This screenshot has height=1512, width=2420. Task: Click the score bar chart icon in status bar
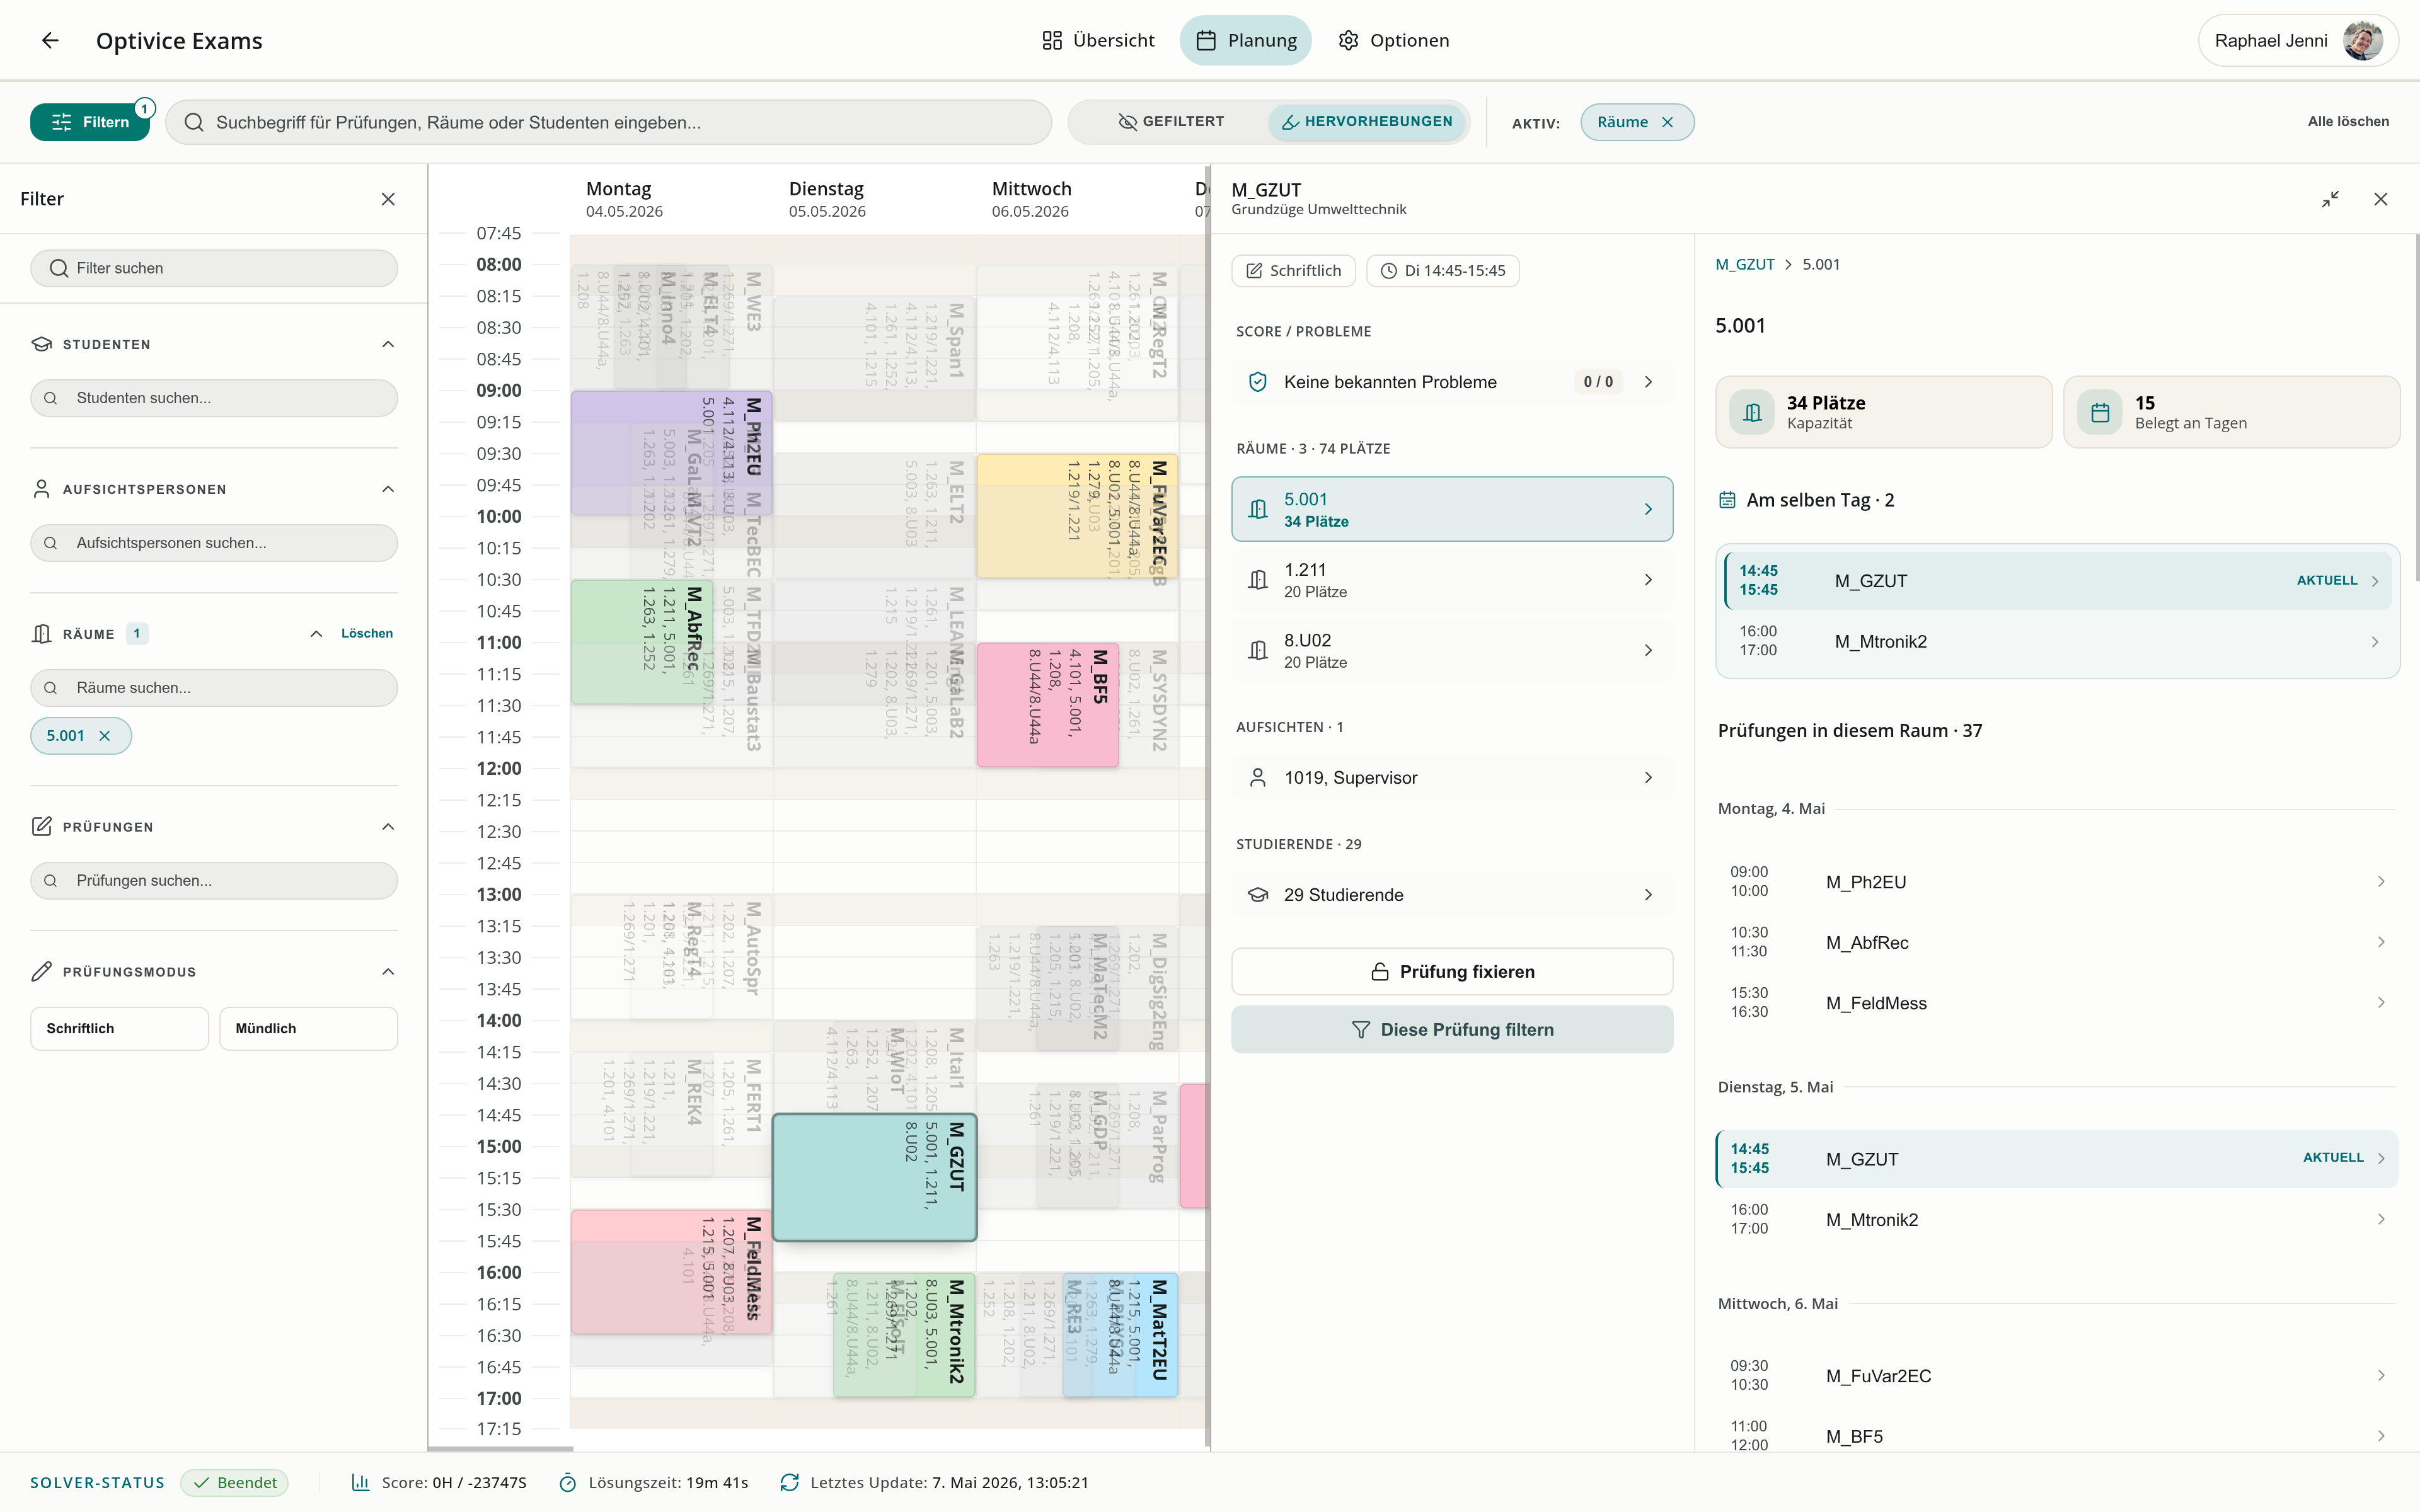tap(361, 1482)
